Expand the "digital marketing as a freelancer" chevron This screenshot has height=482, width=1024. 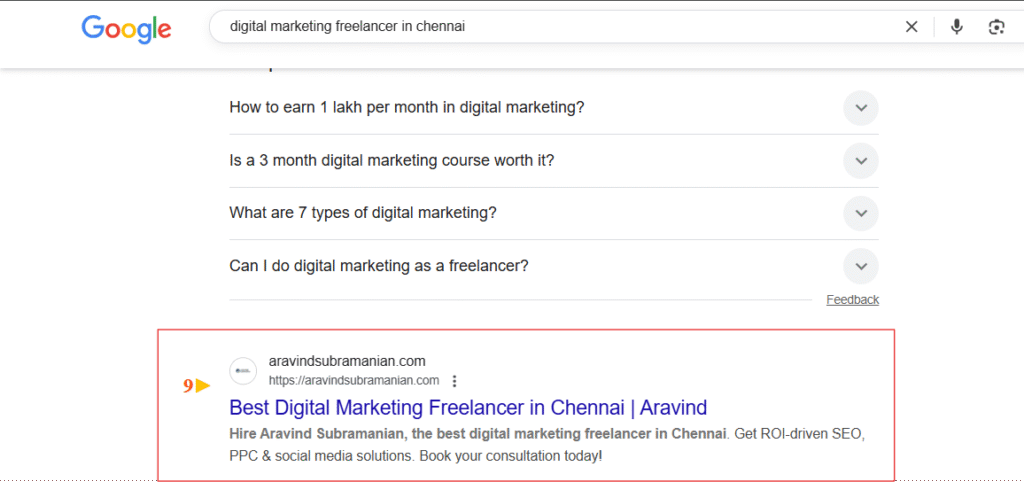(x=860, y=266)
